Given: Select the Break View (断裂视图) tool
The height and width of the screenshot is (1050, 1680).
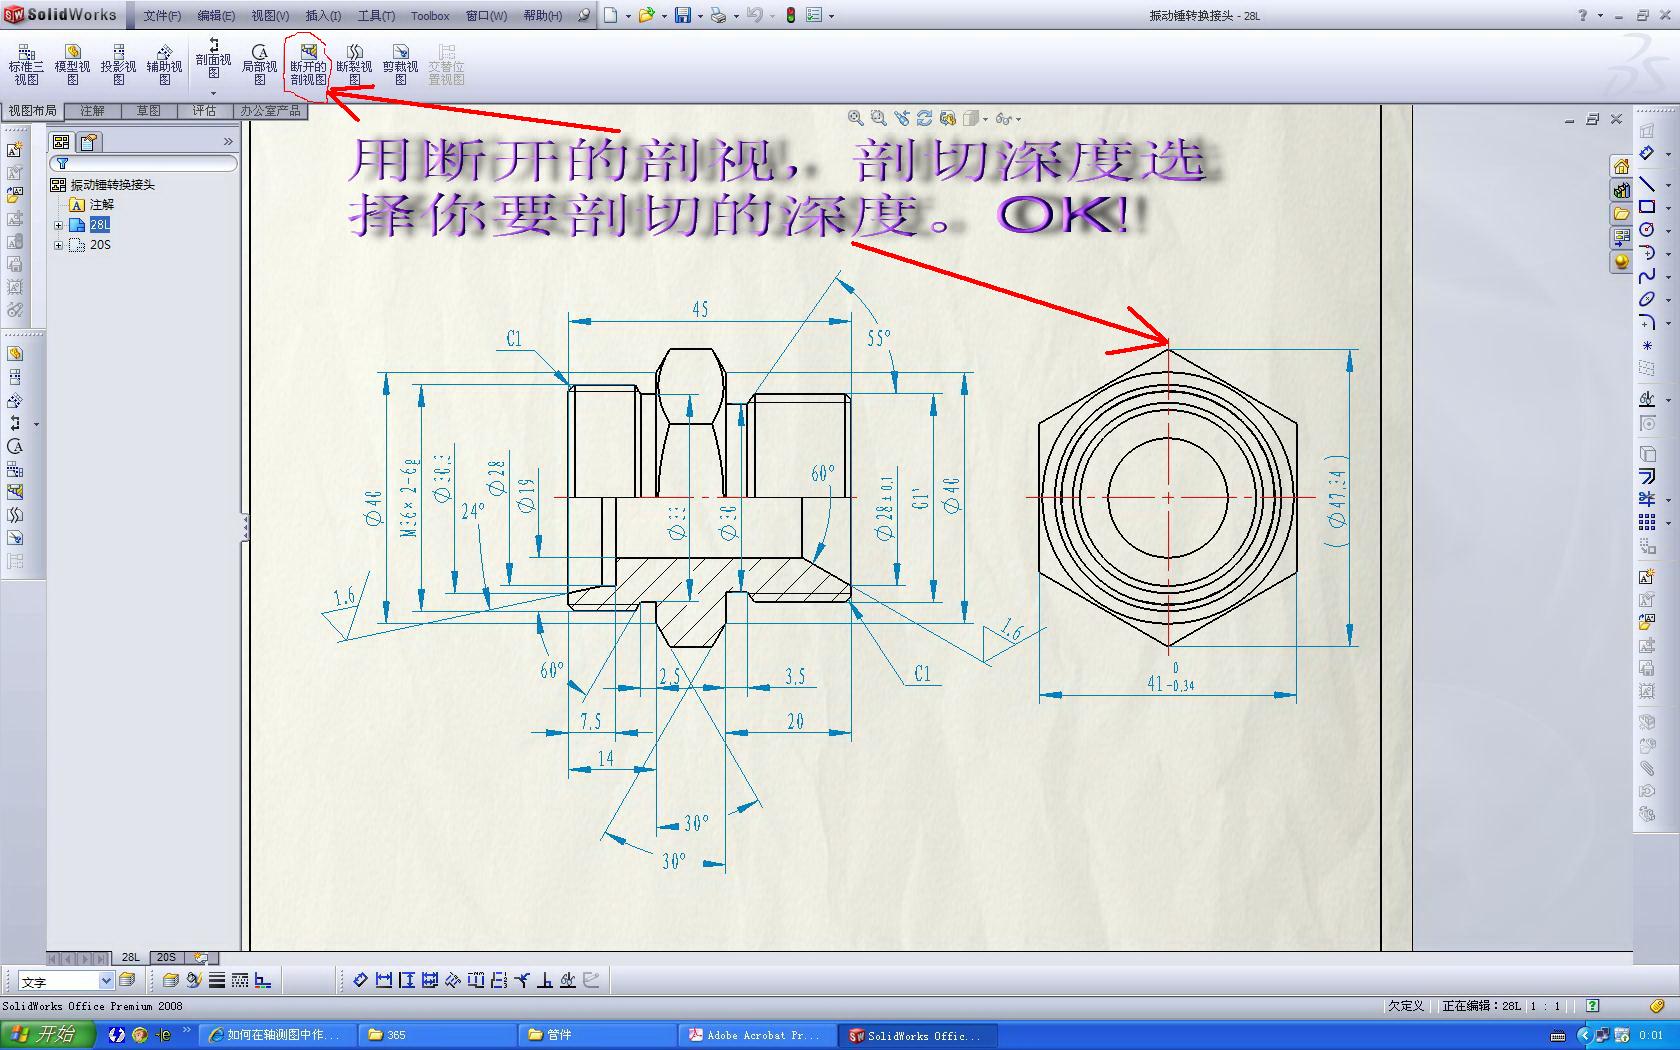Looking at the screenshot, I should tap(354, 64).
